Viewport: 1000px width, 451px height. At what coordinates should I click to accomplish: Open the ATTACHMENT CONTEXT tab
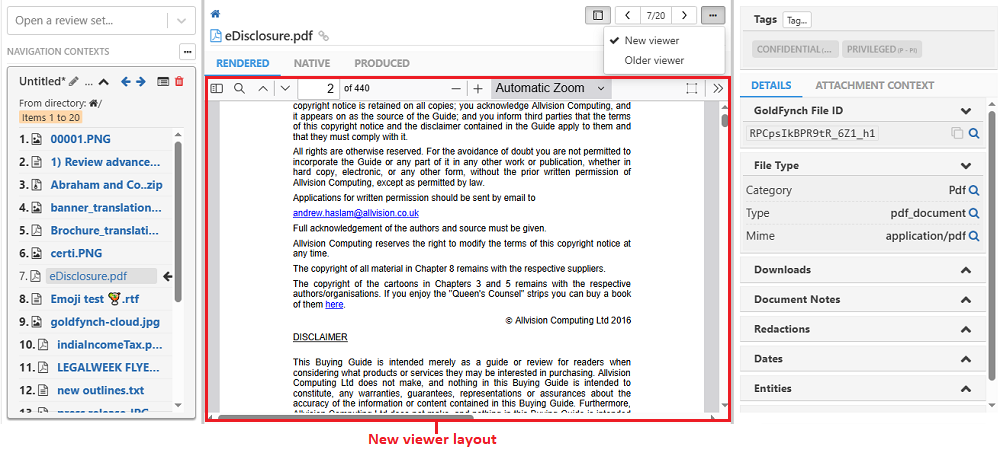874,85
